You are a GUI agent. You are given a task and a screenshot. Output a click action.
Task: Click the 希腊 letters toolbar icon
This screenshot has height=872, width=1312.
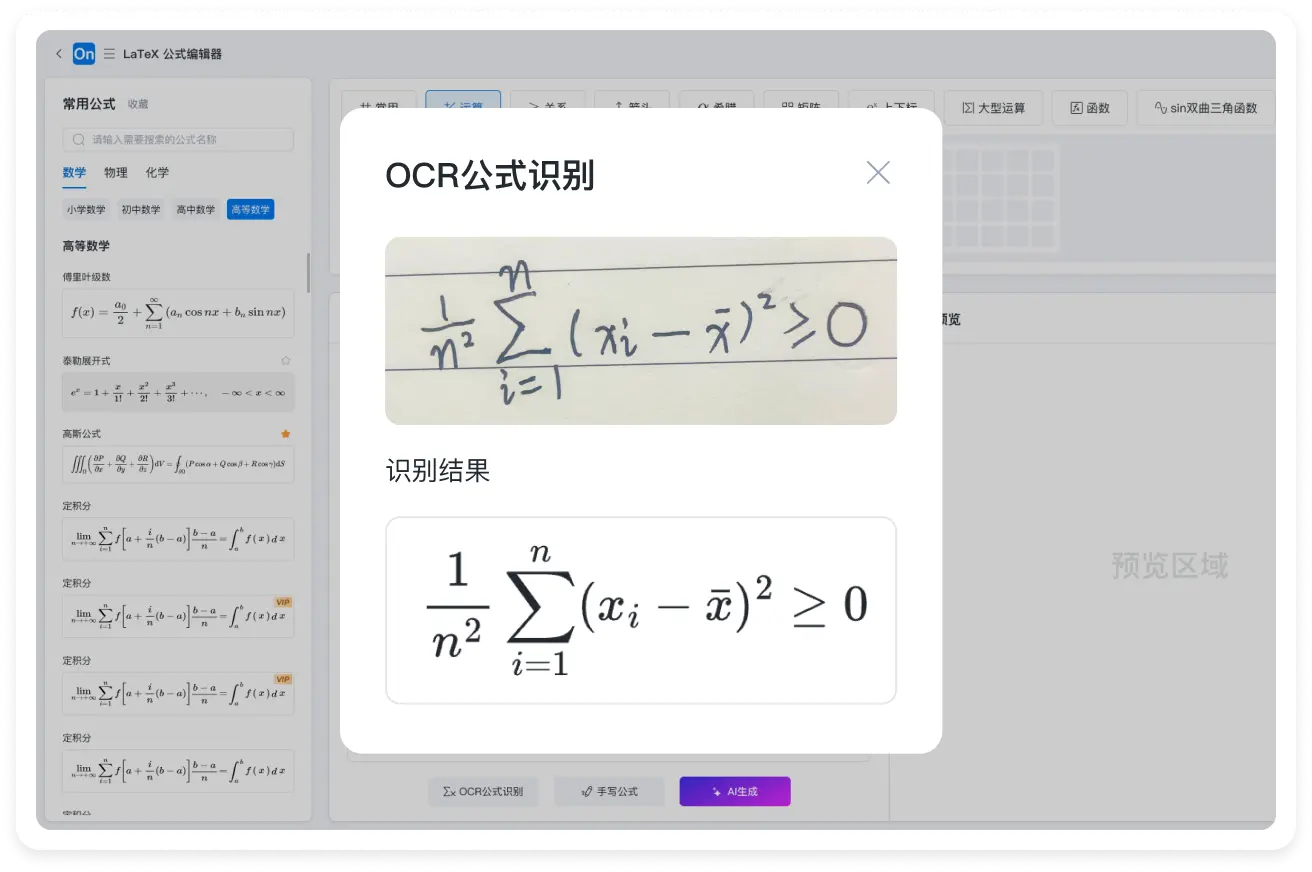coord(716,105)
